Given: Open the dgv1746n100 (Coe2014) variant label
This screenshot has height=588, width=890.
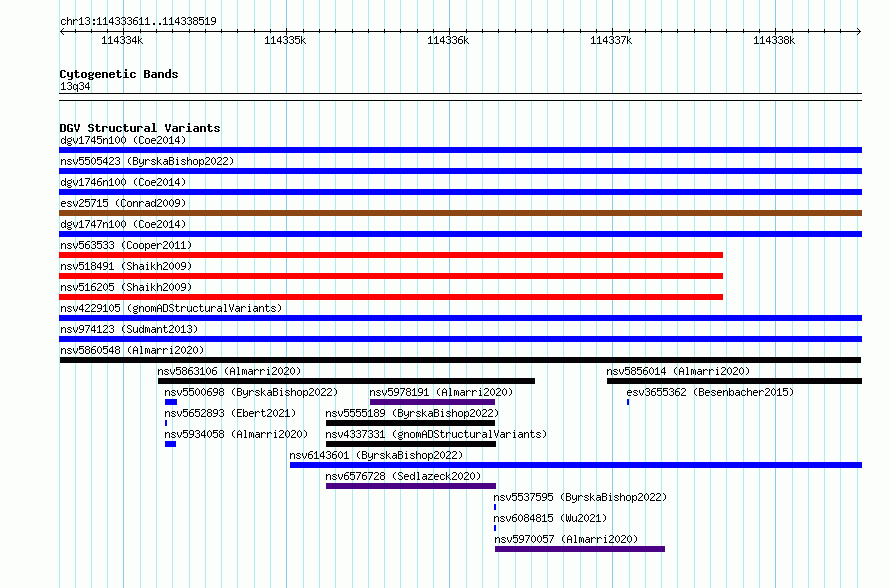Looking at the screenshot, I should [x=123, y=182].
